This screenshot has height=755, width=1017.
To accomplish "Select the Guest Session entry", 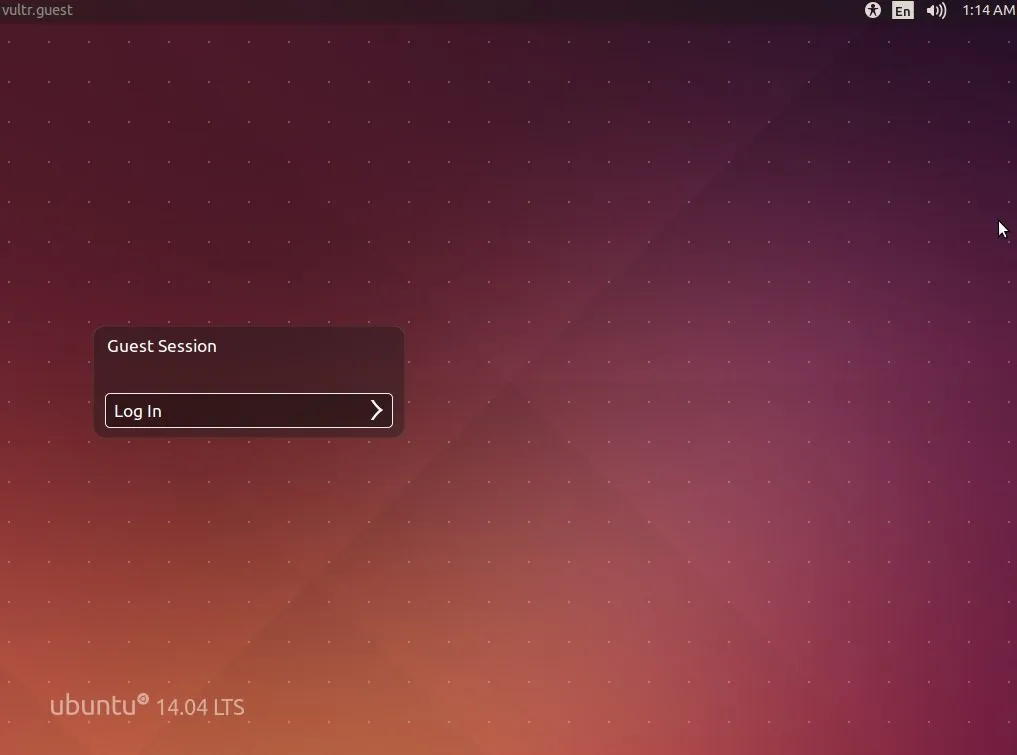I will tap(162, 346).
